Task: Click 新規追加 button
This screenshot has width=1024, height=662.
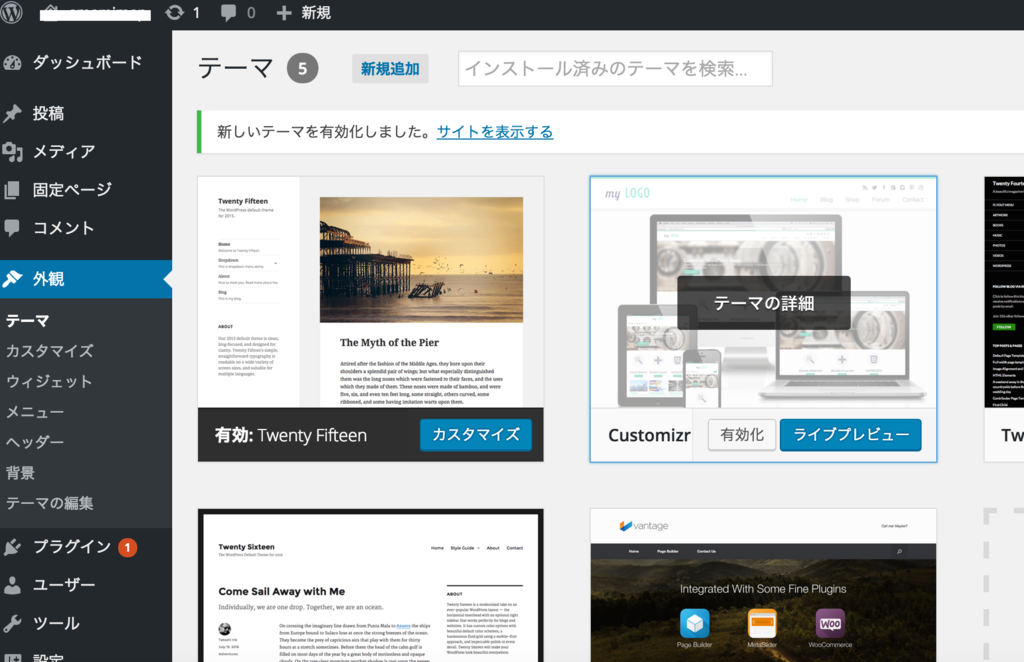Action: pos(390,69)
